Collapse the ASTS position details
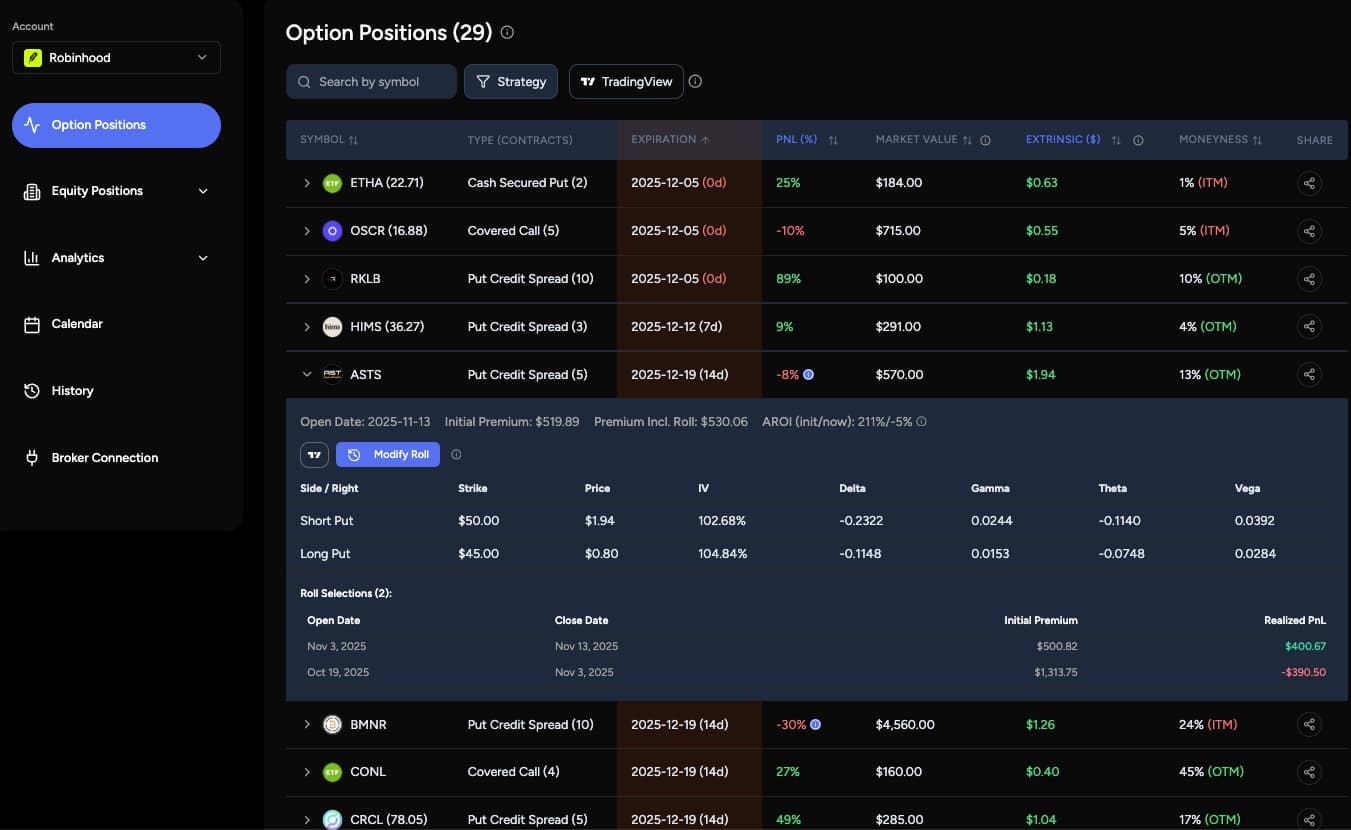The height and width of the screenshot is (830, 1351). (x=307, y=374)
